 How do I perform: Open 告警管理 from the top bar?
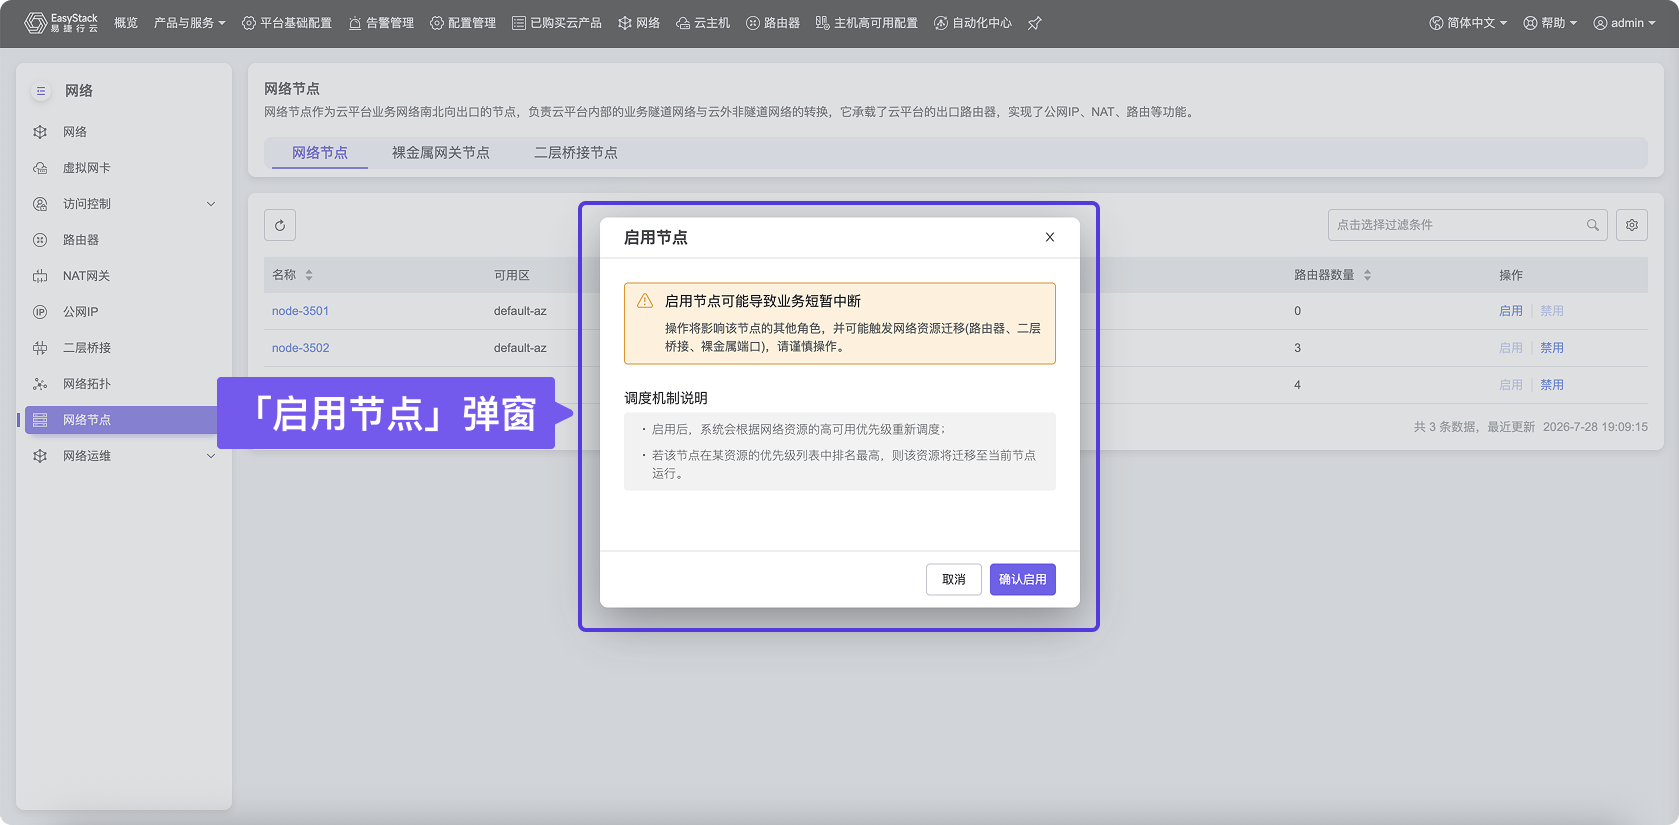click(381, 23)
